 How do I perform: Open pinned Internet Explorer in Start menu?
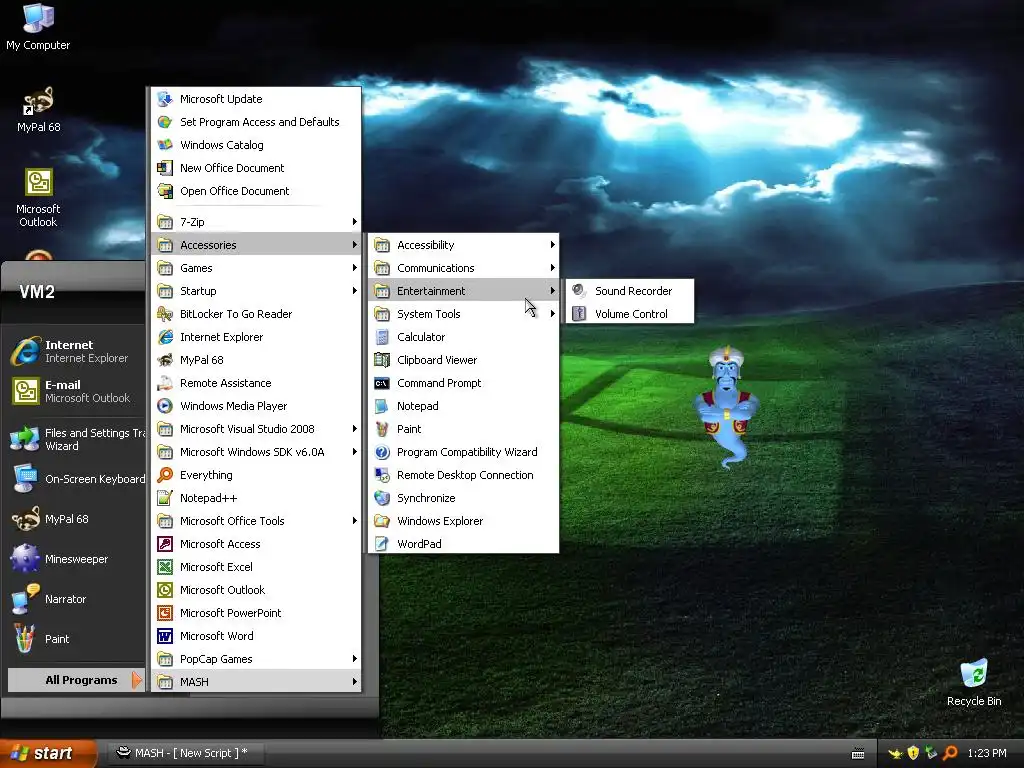click(x=76, y=351)
